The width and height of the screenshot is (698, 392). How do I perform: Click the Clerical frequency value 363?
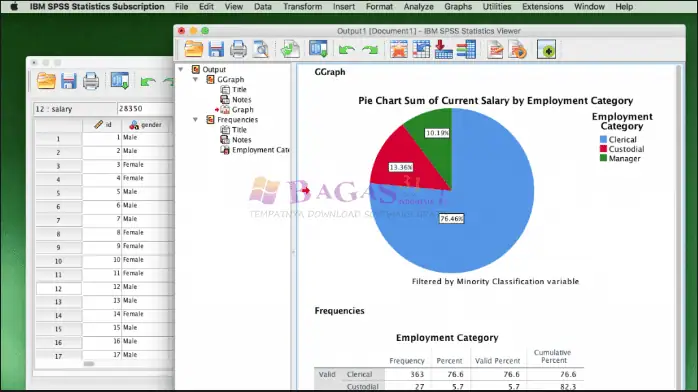[x=417, y=374]
